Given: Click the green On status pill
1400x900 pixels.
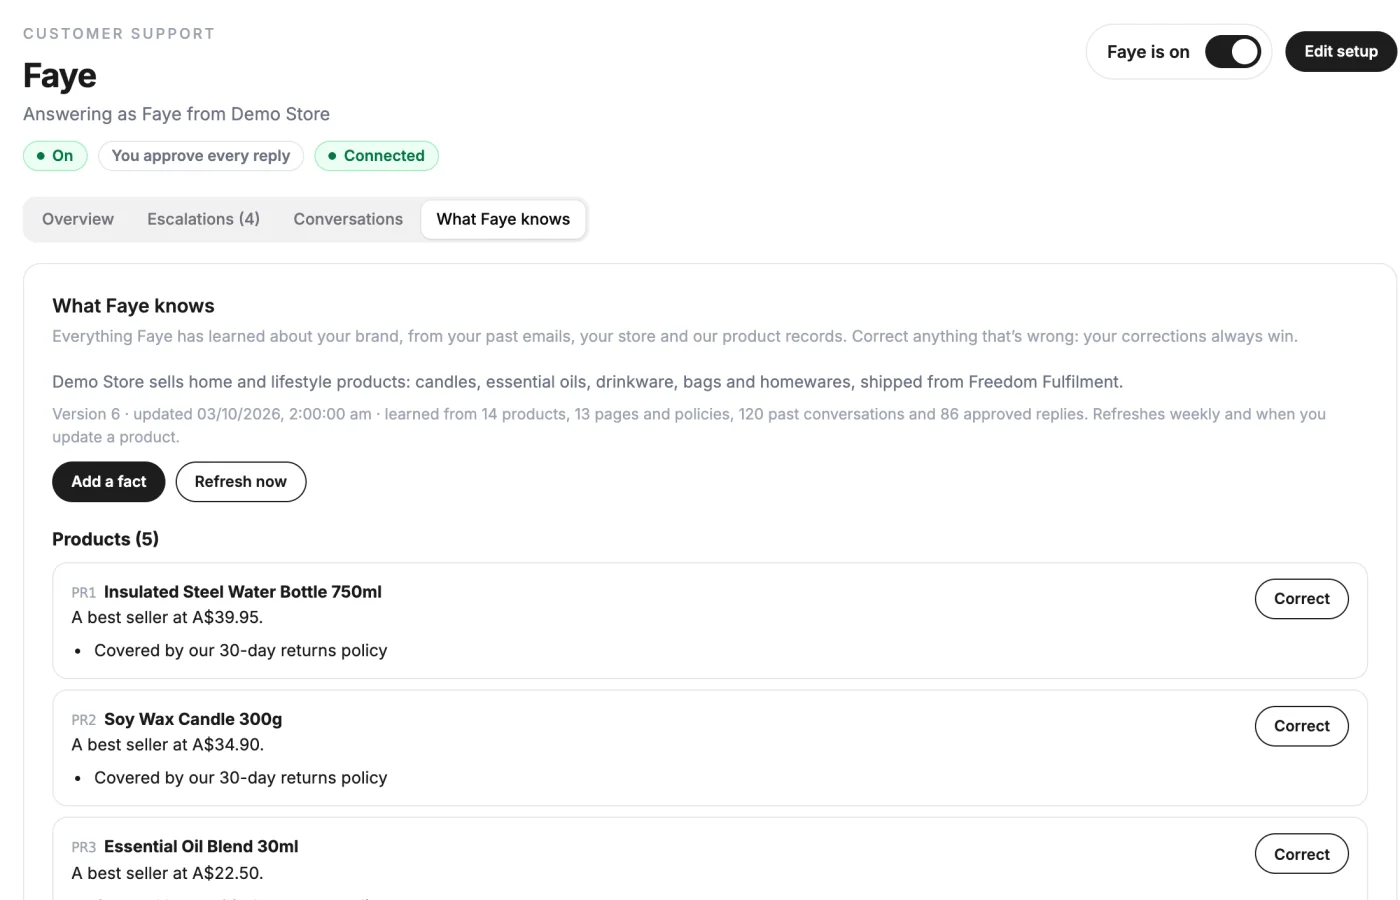Looking at the screenshot, I should (x=55, y=156).
